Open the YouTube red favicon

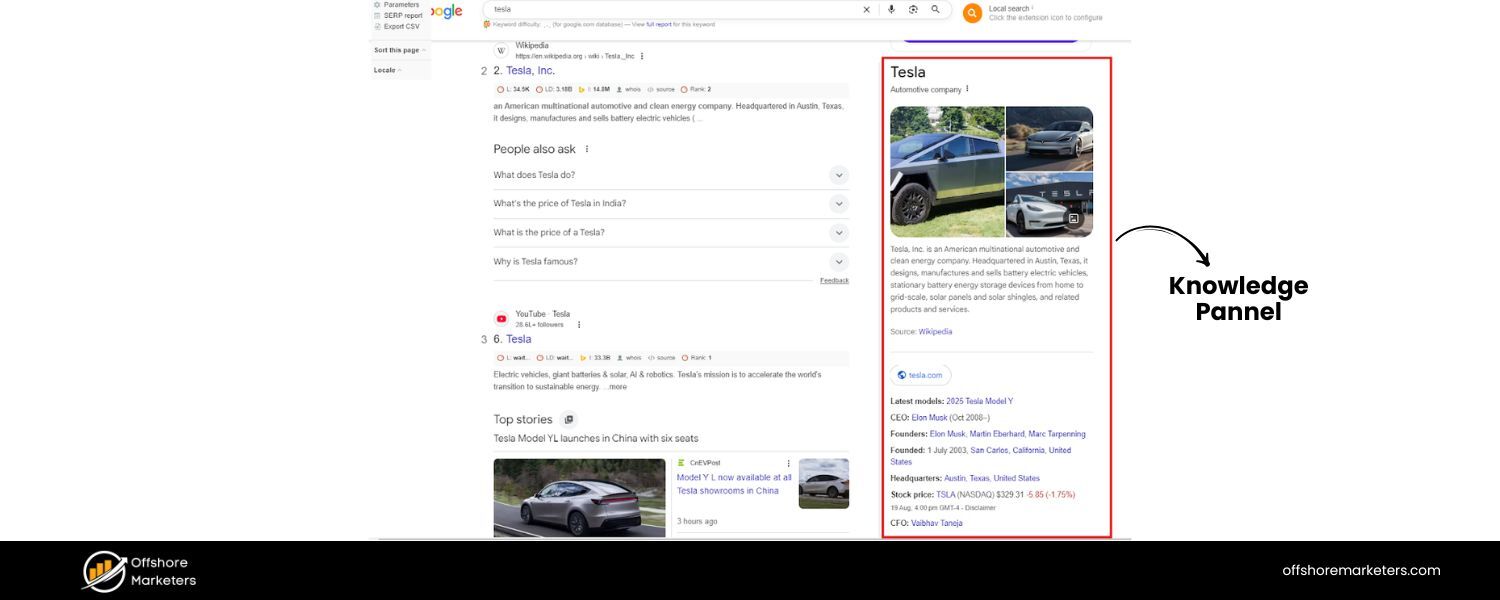[x=501, y=319]
